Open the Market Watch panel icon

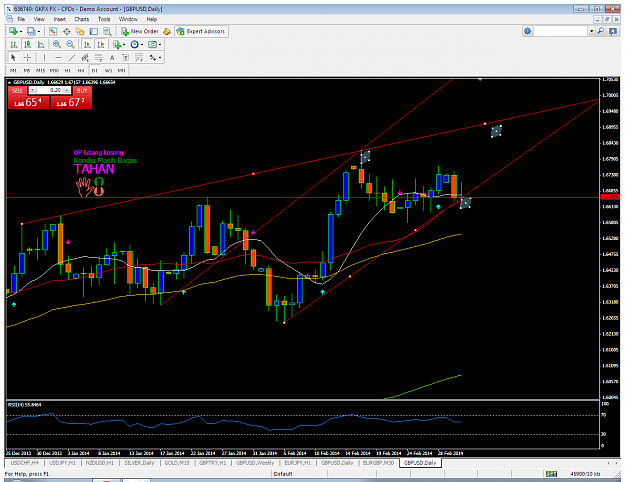tap(53, 31)
